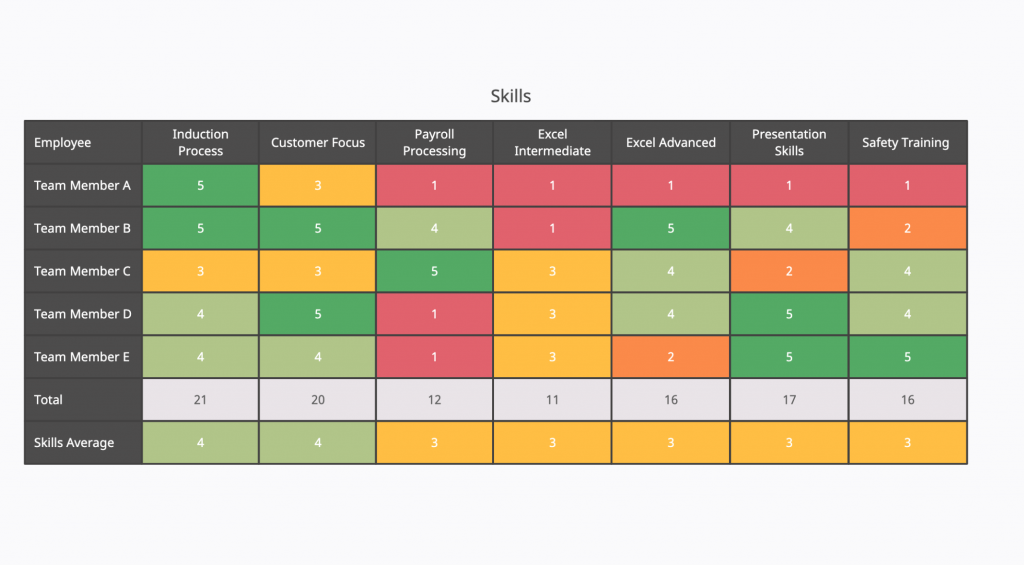Click Team Member C's Payroll Processing score
This screenshot has height=565, width=1024.
434,271
